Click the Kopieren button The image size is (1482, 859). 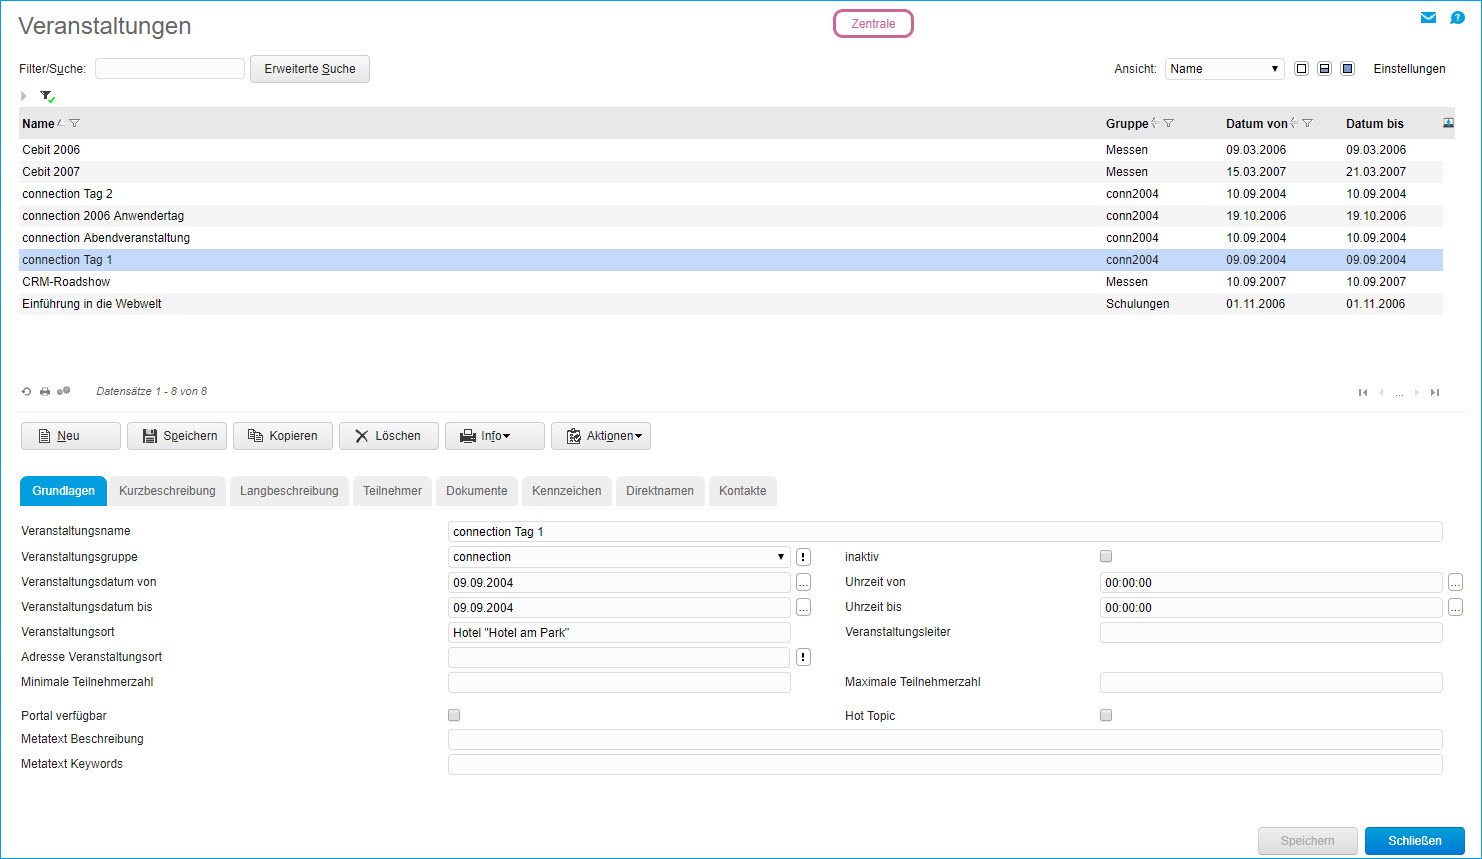coord(283,436)
